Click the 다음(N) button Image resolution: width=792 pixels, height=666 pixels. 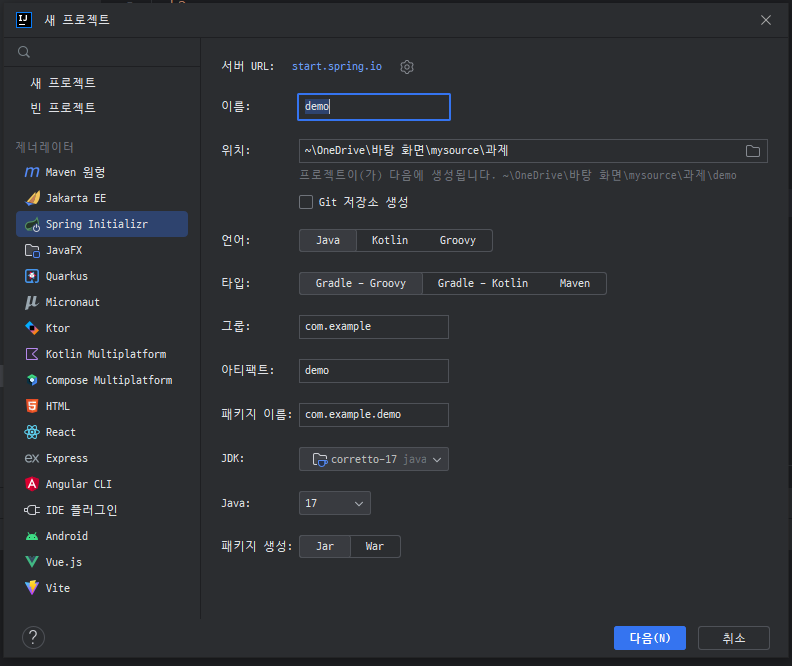point(650,638)
